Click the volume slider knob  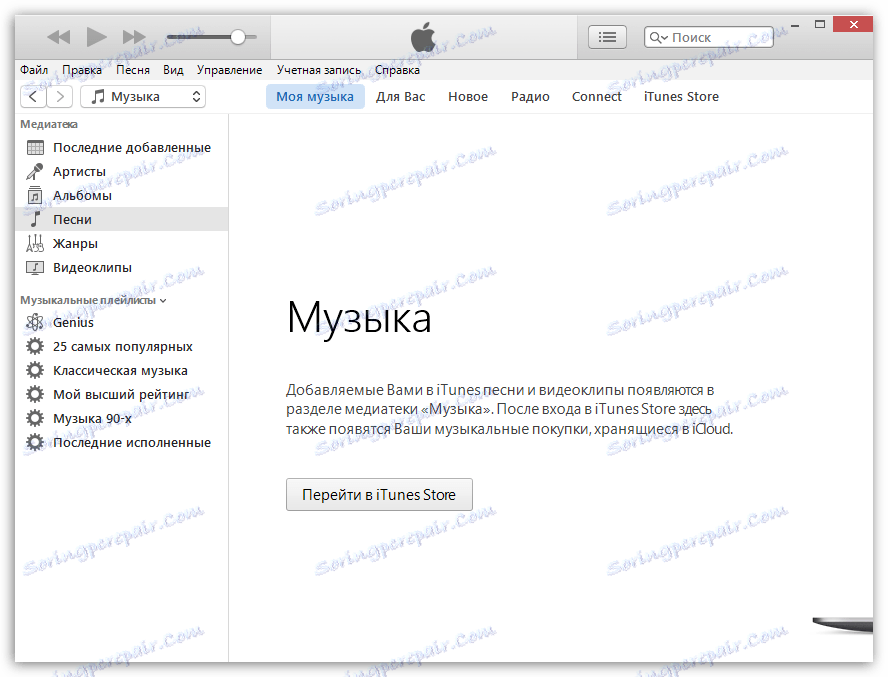[238, 37]
